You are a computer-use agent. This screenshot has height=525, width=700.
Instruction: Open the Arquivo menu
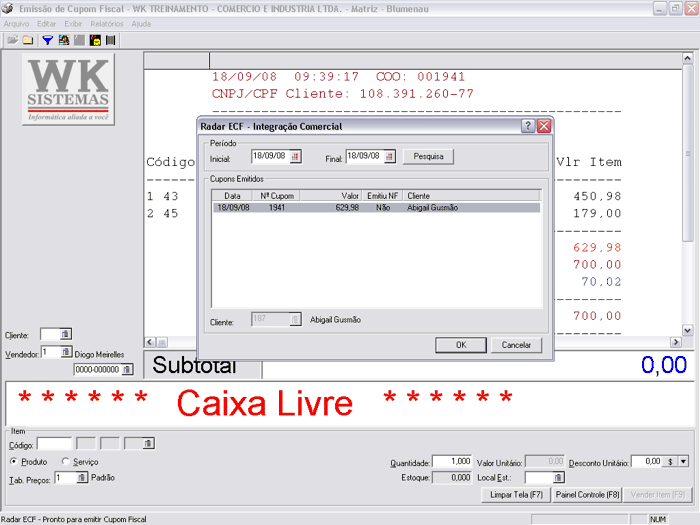point(16,23)
